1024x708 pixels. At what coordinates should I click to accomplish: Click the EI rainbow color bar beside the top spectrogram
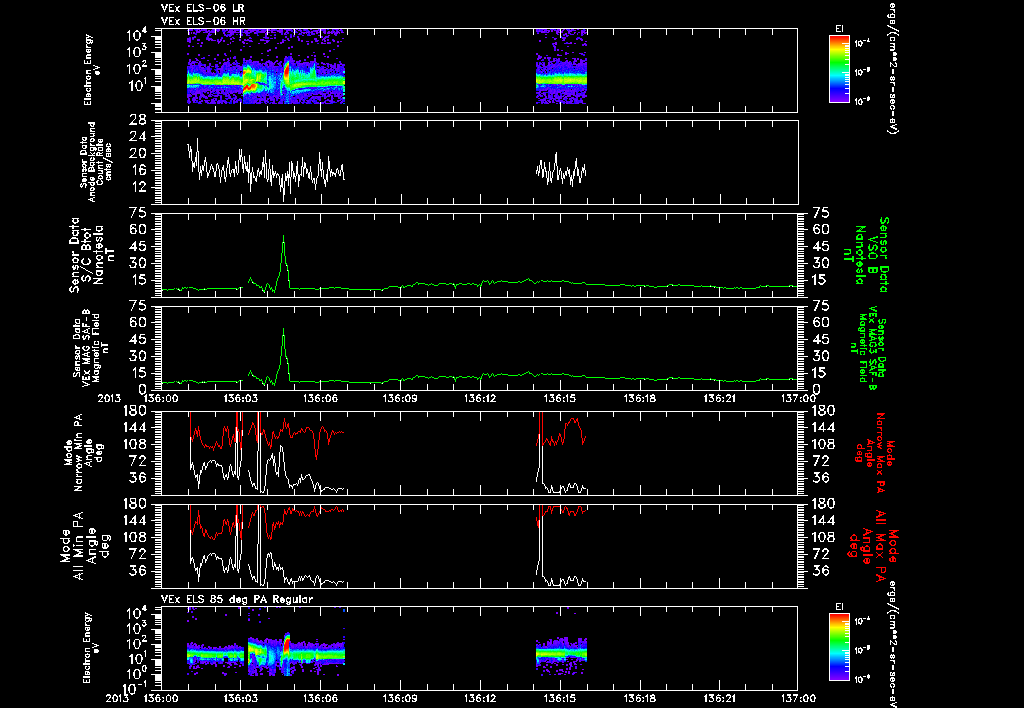pyautogui.click(x=839, y=69)
